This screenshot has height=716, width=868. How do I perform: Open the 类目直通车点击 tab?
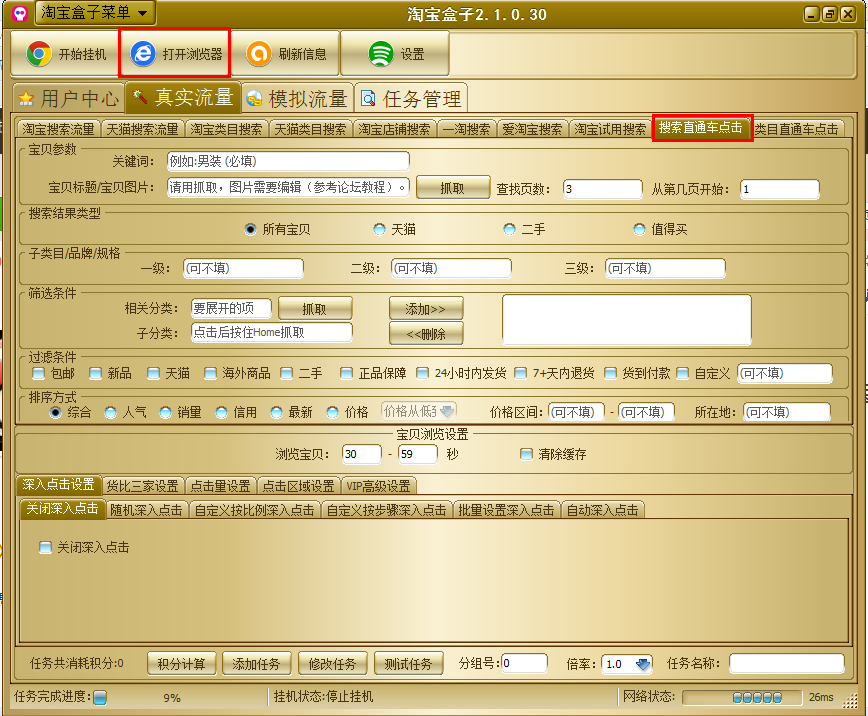pyautogui.click(x=797, y=129)
